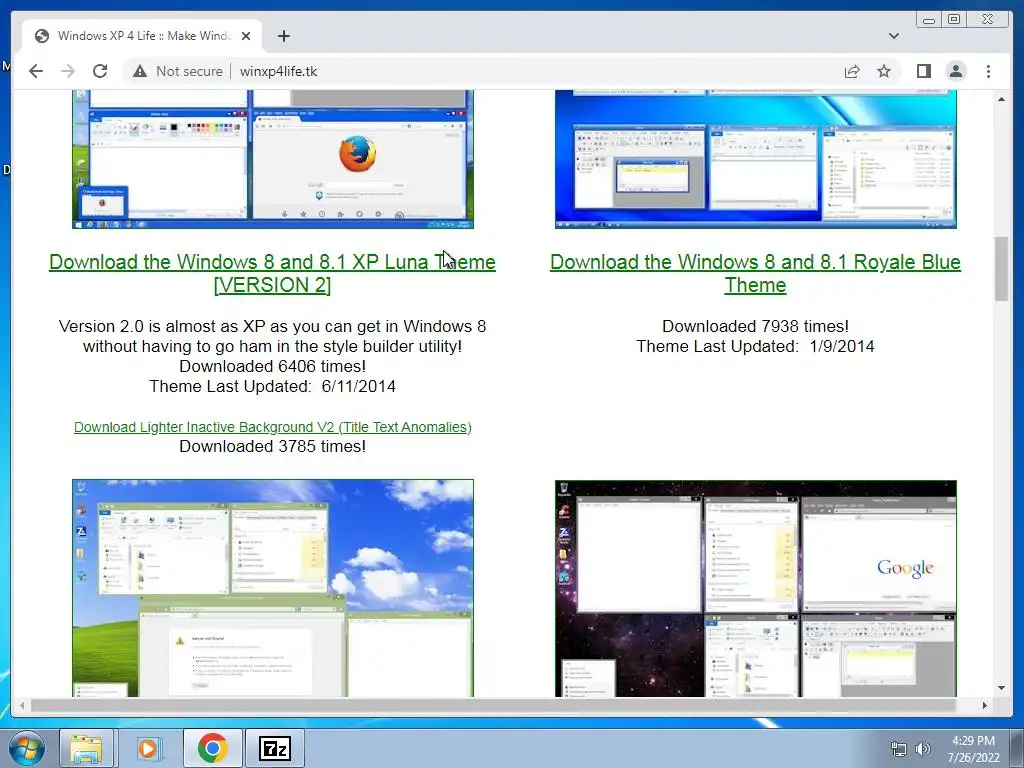
Task: Restore down the Chrome window
Action: [954, 20]
